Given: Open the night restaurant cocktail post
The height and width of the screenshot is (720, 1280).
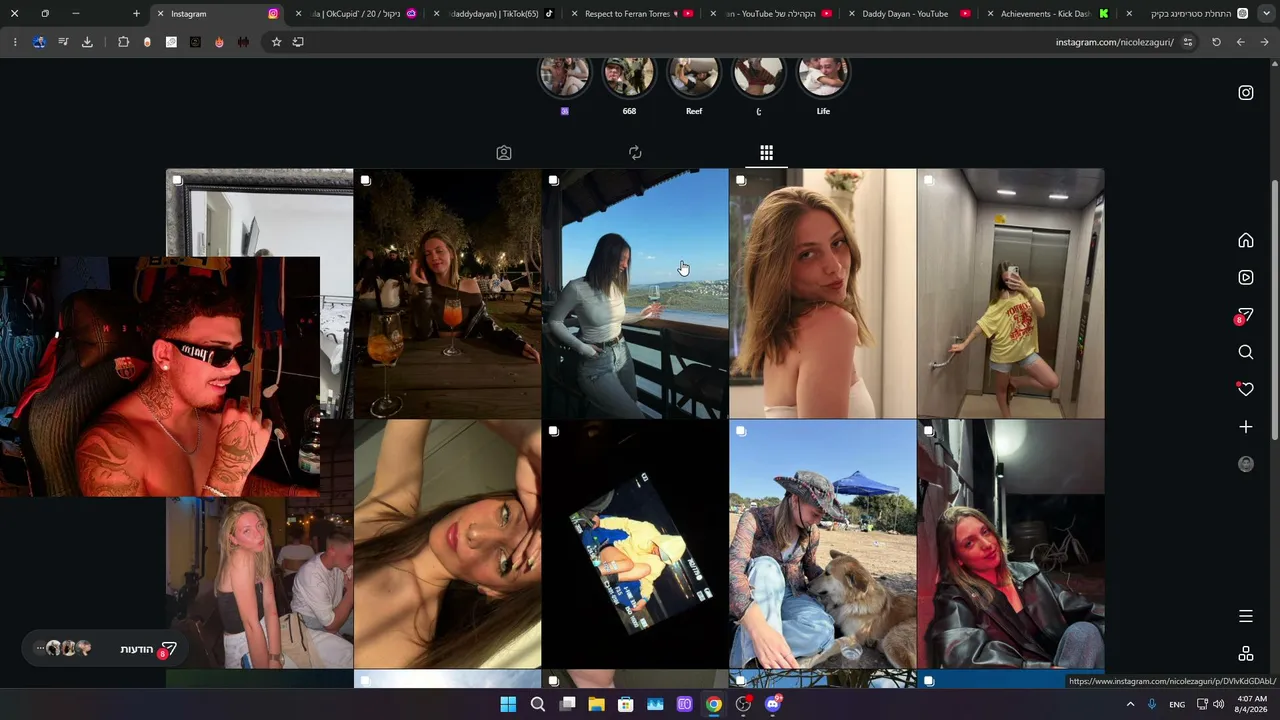Looking at the screenshot, I should [447, 293].
